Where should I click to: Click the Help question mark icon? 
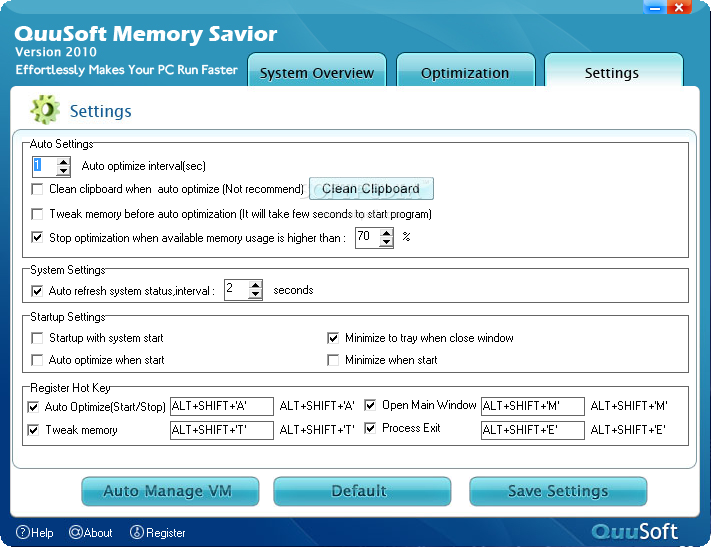click(23, 532)
